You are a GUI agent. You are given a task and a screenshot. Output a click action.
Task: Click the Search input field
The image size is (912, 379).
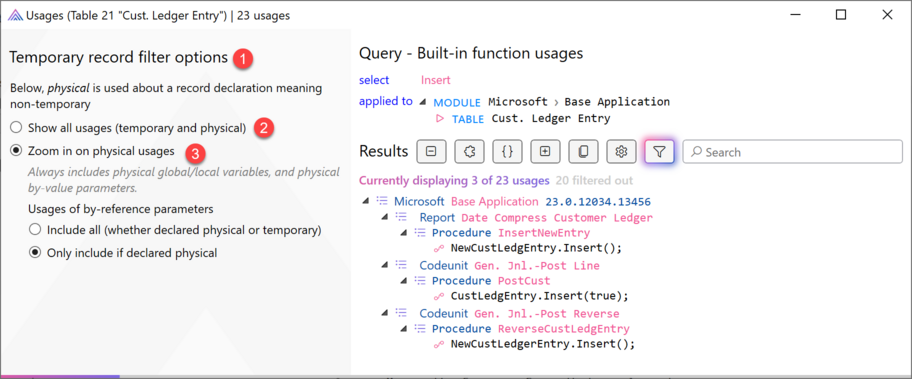pos(792,152)
